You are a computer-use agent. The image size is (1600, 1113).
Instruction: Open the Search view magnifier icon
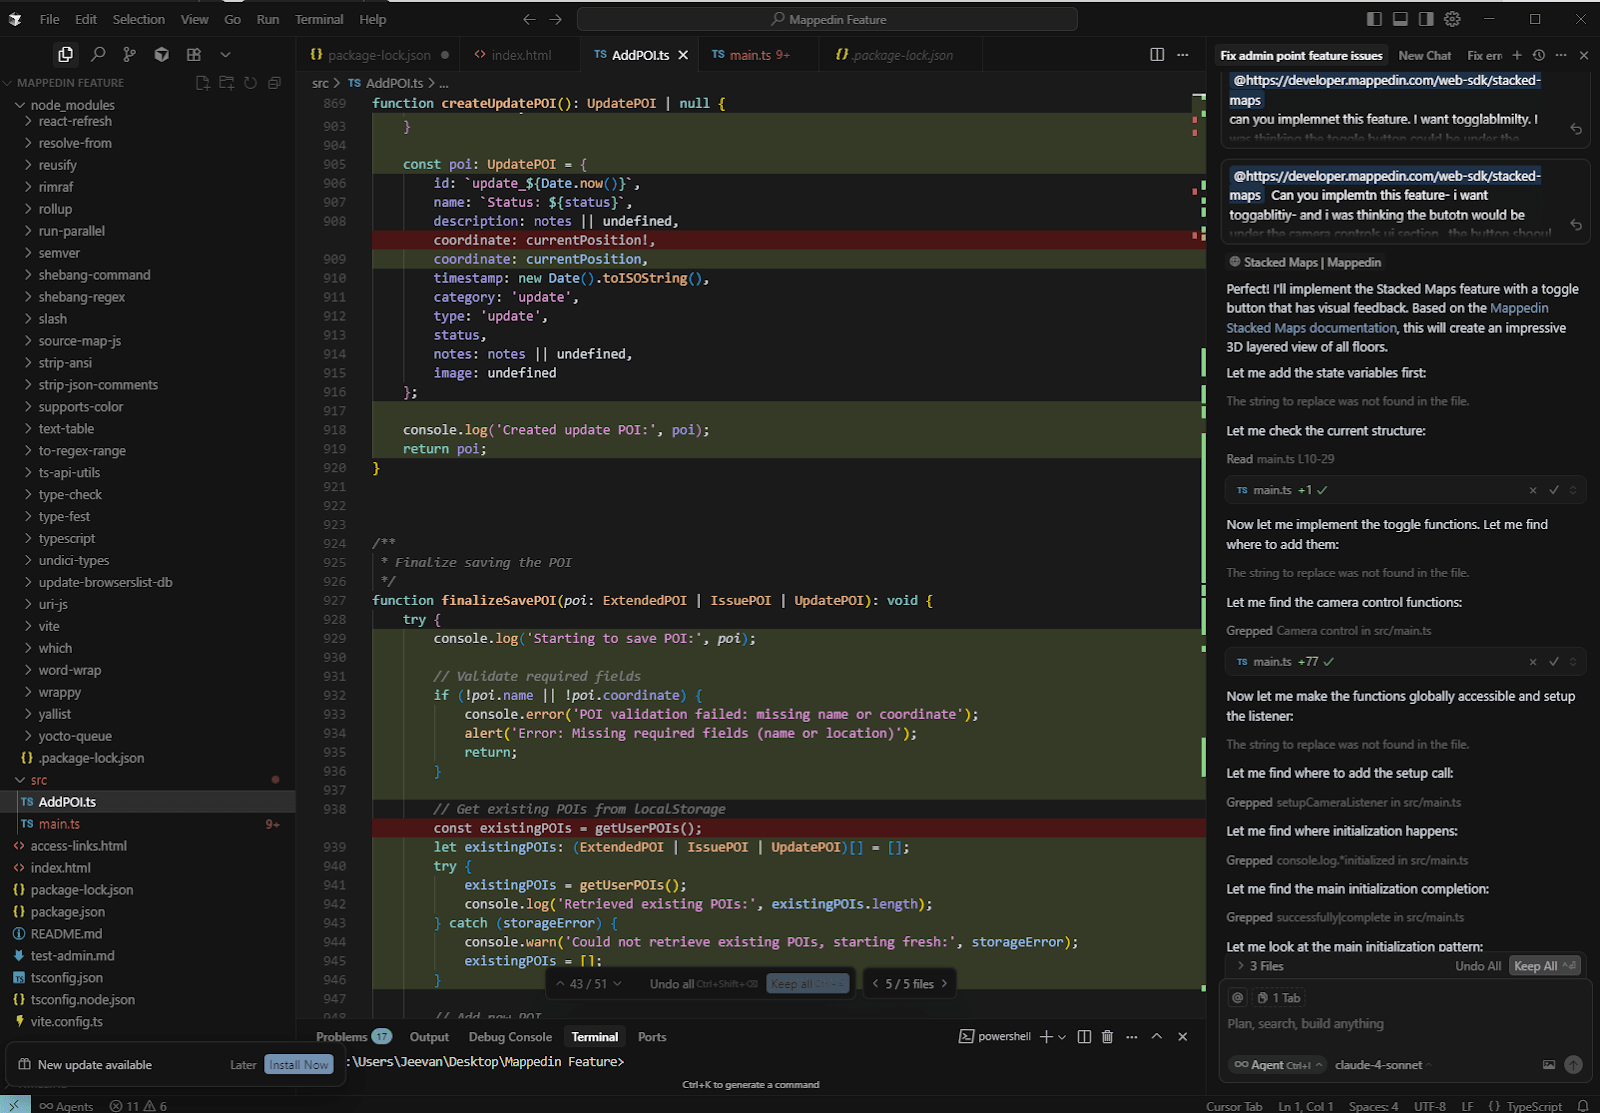[98, 55]
